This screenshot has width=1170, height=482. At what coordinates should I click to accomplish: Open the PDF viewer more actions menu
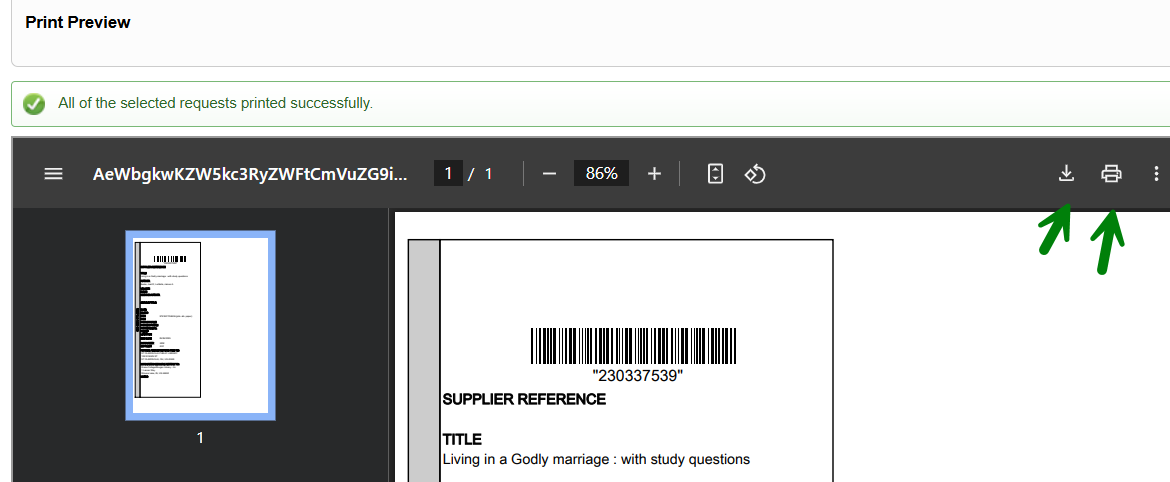pyautogui.click(x=1156, y=174)
